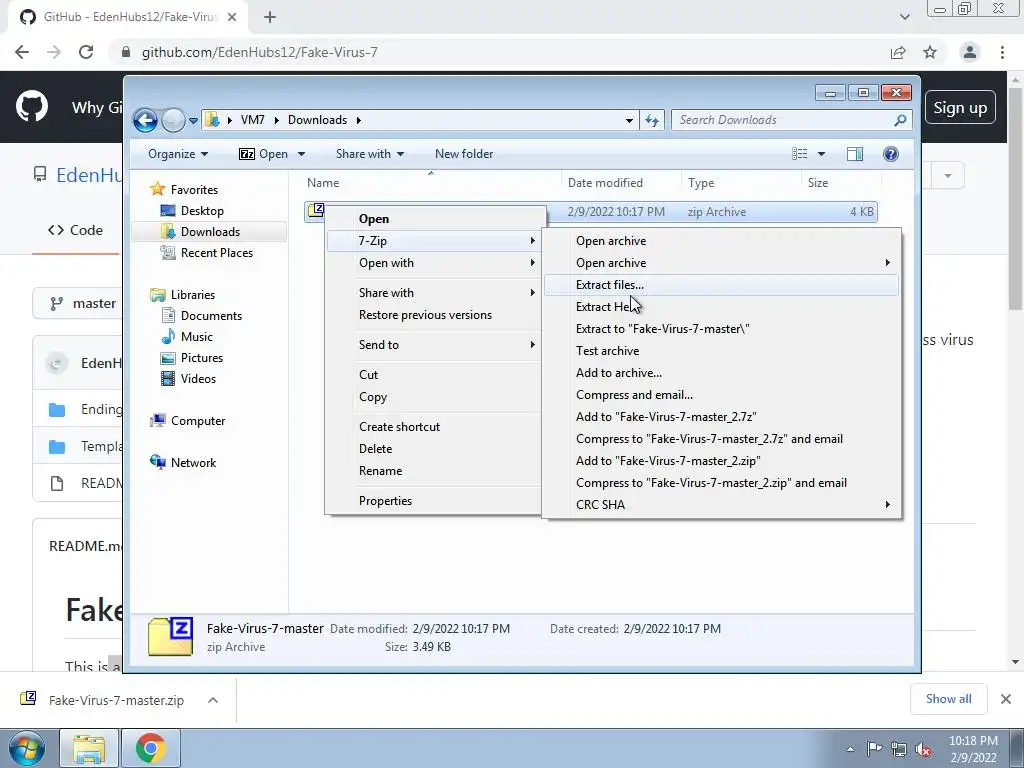This screenshot has height=768, width=1024.
Task: Click Create shortcut menu entry
Action: 434,426
